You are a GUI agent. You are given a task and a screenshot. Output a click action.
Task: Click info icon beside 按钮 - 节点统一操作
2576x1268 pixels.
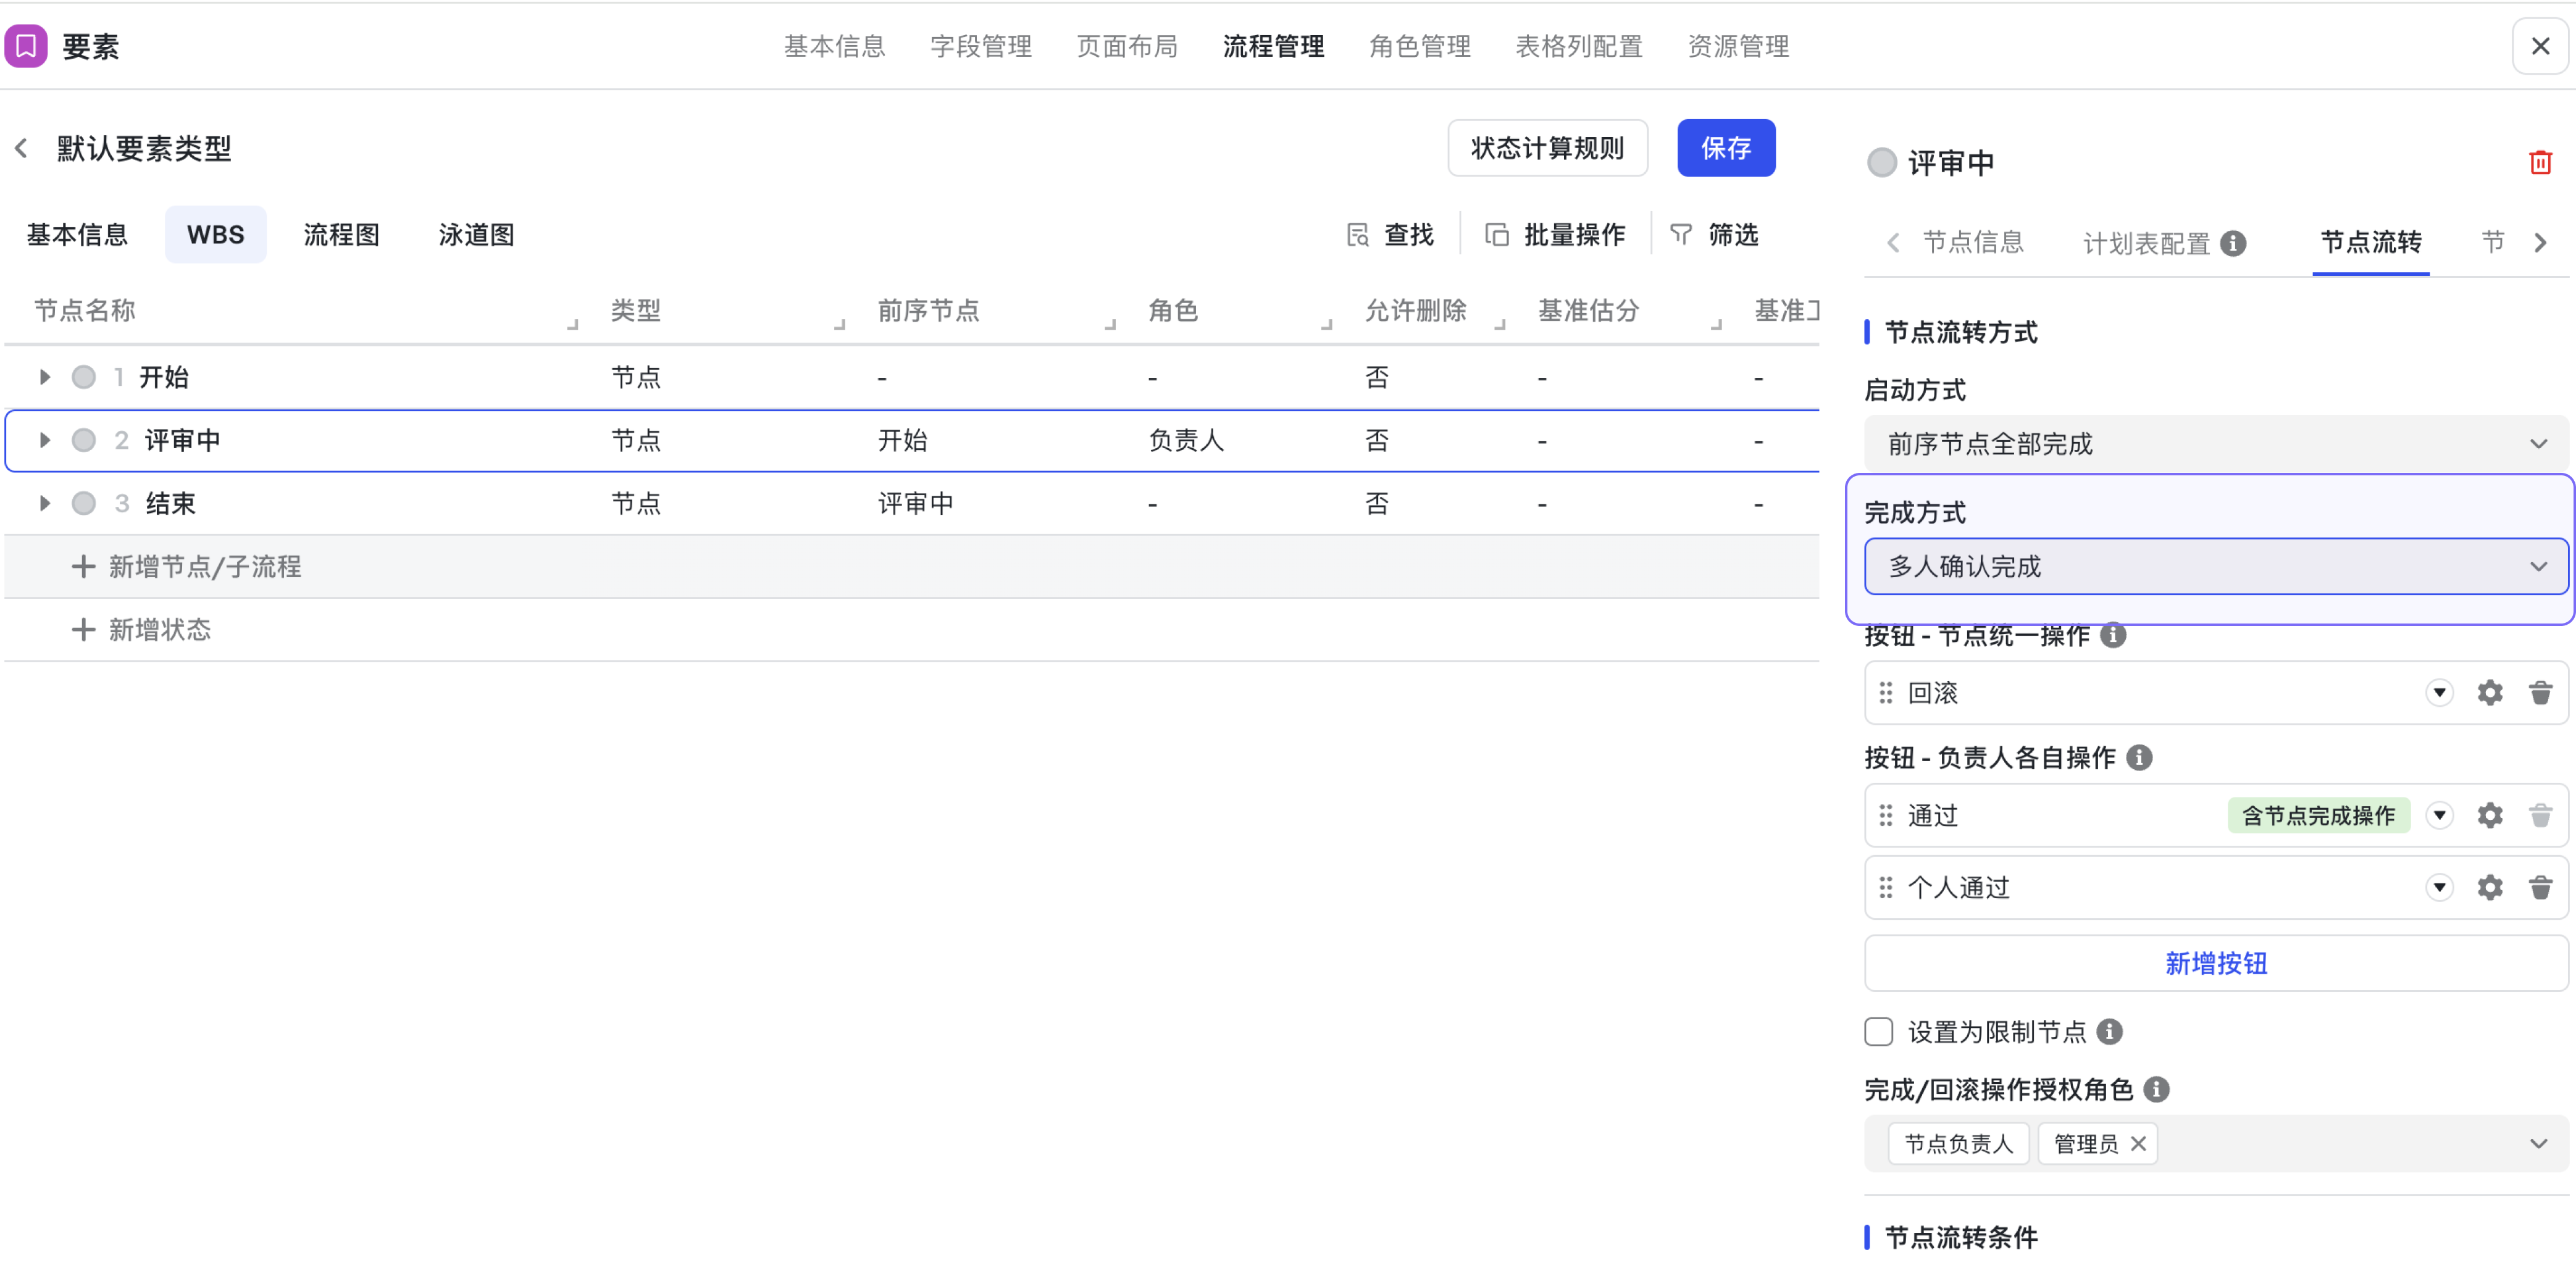[2113, 635]
